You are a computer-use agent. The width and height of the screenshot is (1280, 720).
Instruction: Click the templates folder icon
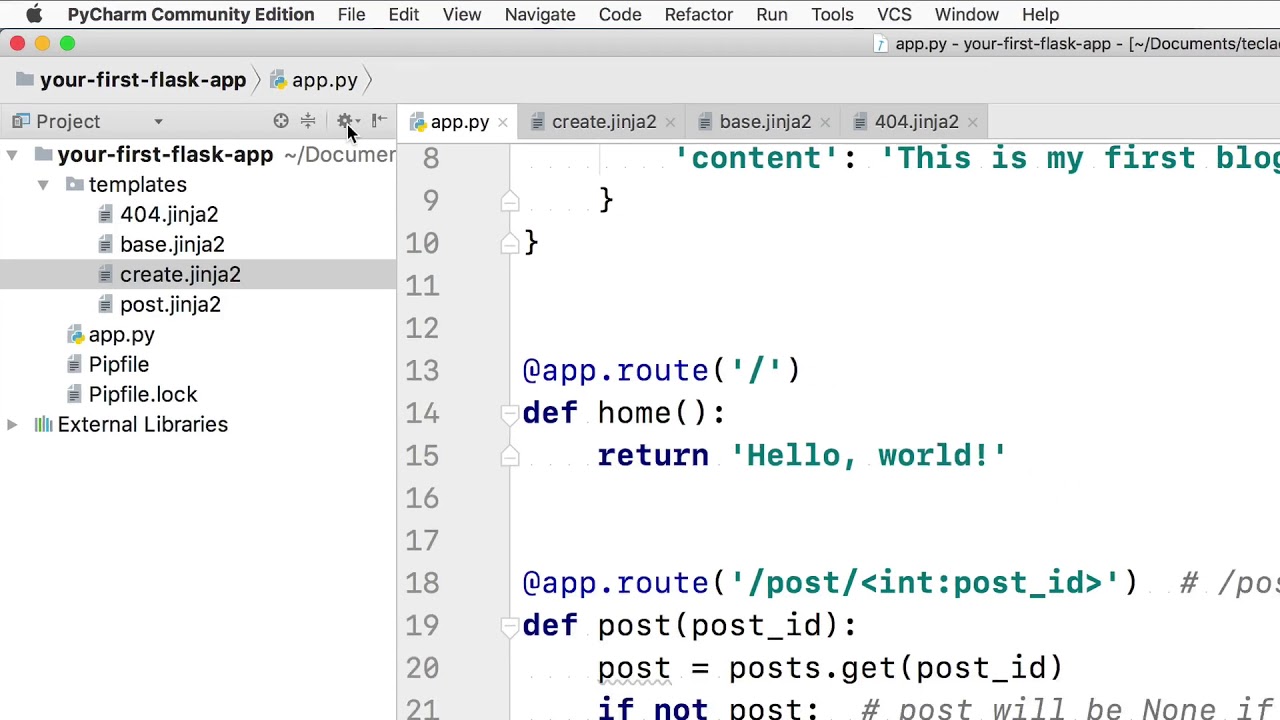(x=75, y=185)
